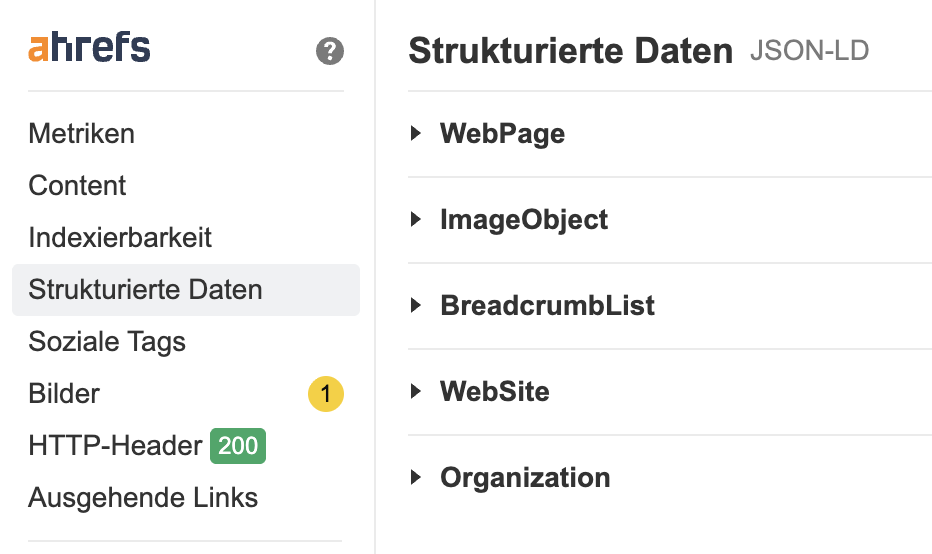Expand the WebSite disclosure triangle
Viewport: 932px width, 554px height.
(416, 392)
